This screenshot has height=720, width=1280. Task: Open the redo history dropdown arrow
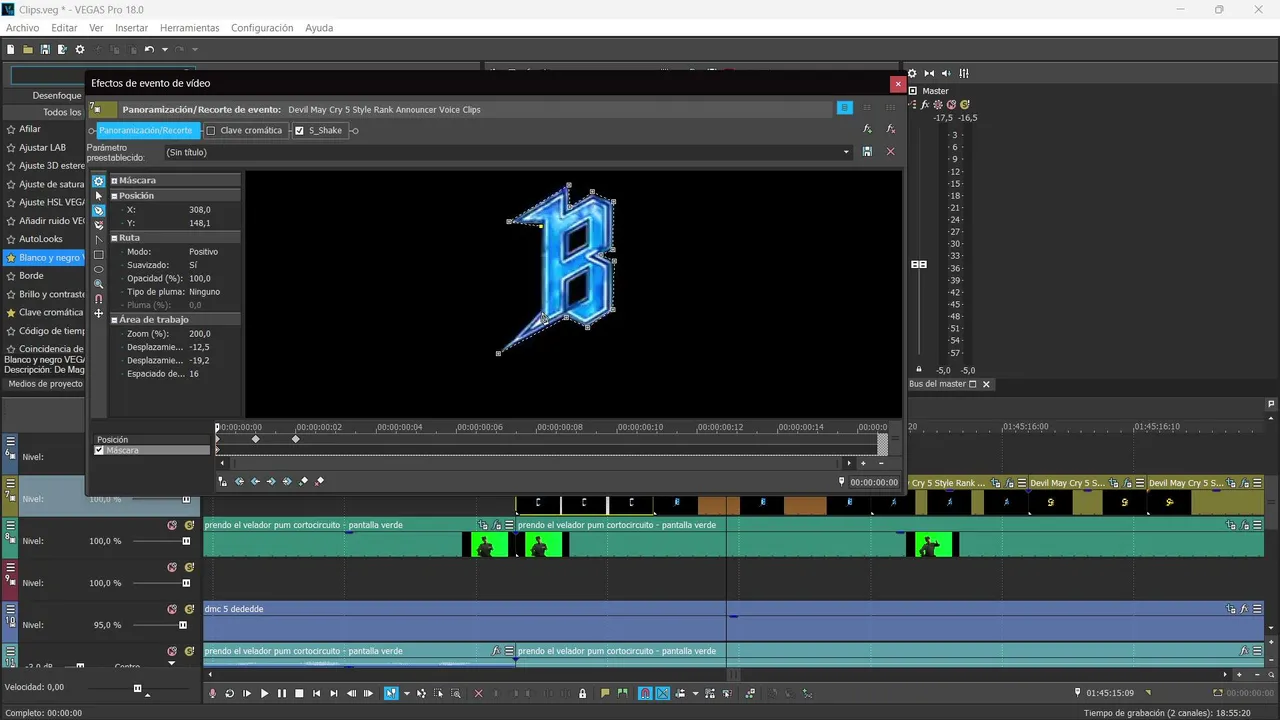pyautogui.click(x=195, y=49)
